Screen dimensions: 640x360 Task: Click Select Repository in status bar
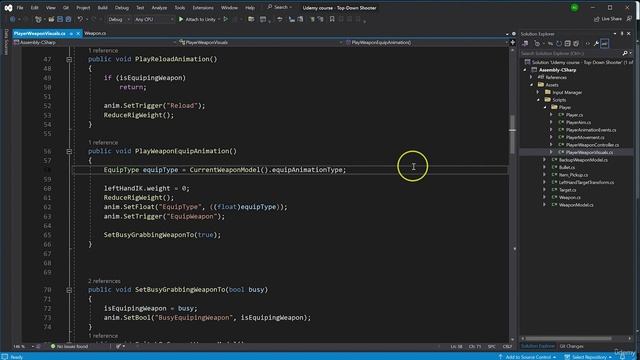588,357
